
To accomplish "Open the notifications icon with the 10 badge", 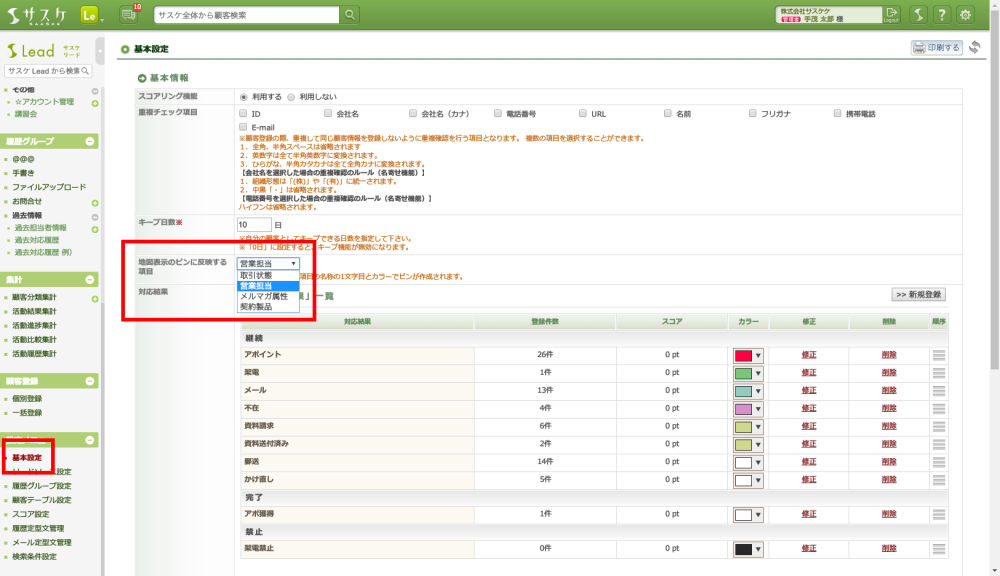I will [x=129, y=15].
